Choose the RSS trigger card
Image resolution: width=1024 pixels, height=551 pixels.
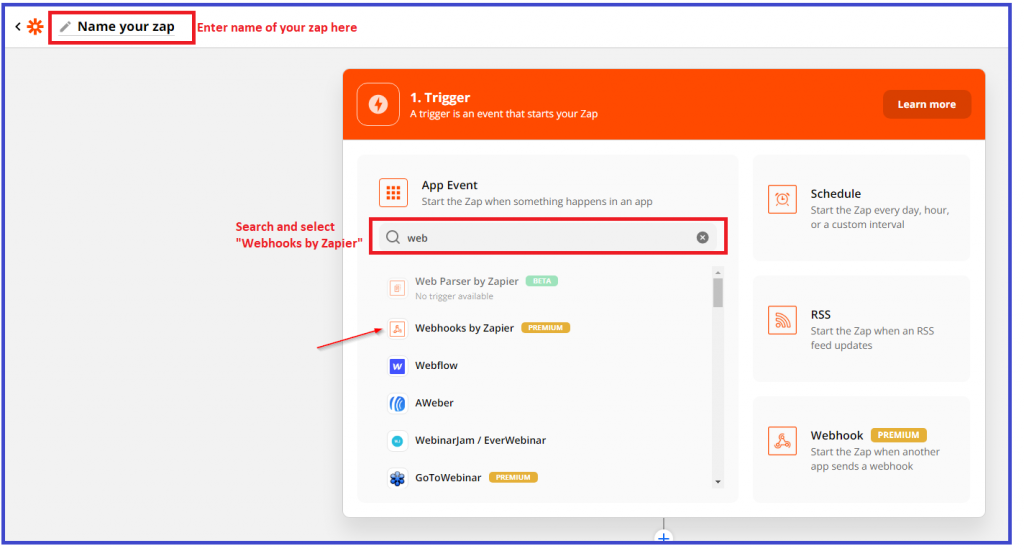point(861,329)
